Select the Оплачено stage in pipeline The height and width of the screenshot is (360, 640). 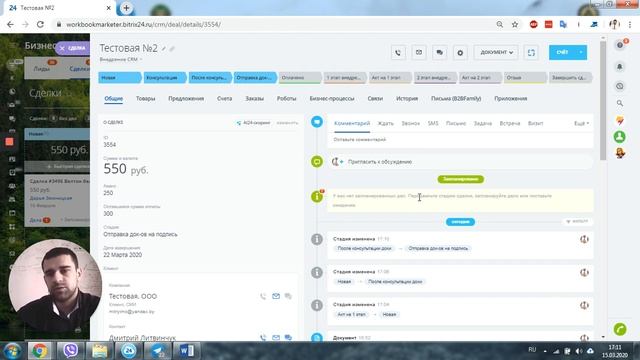300,78
